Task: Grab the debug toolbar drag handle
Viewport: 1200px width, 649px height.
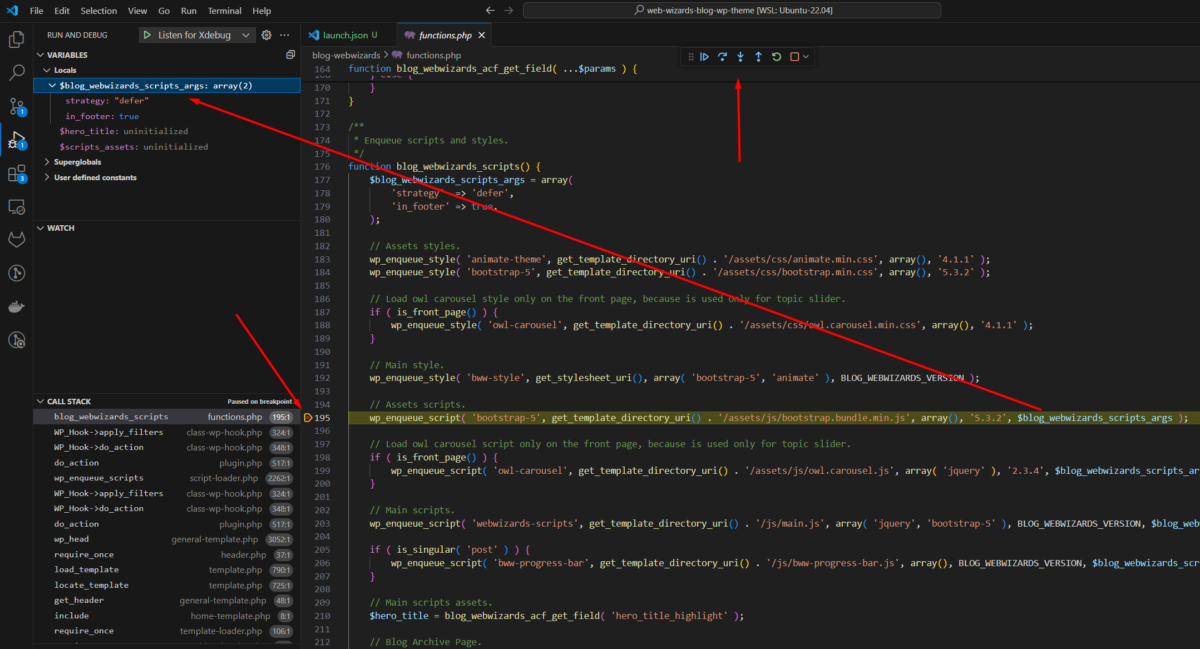Action: (689, 57)
